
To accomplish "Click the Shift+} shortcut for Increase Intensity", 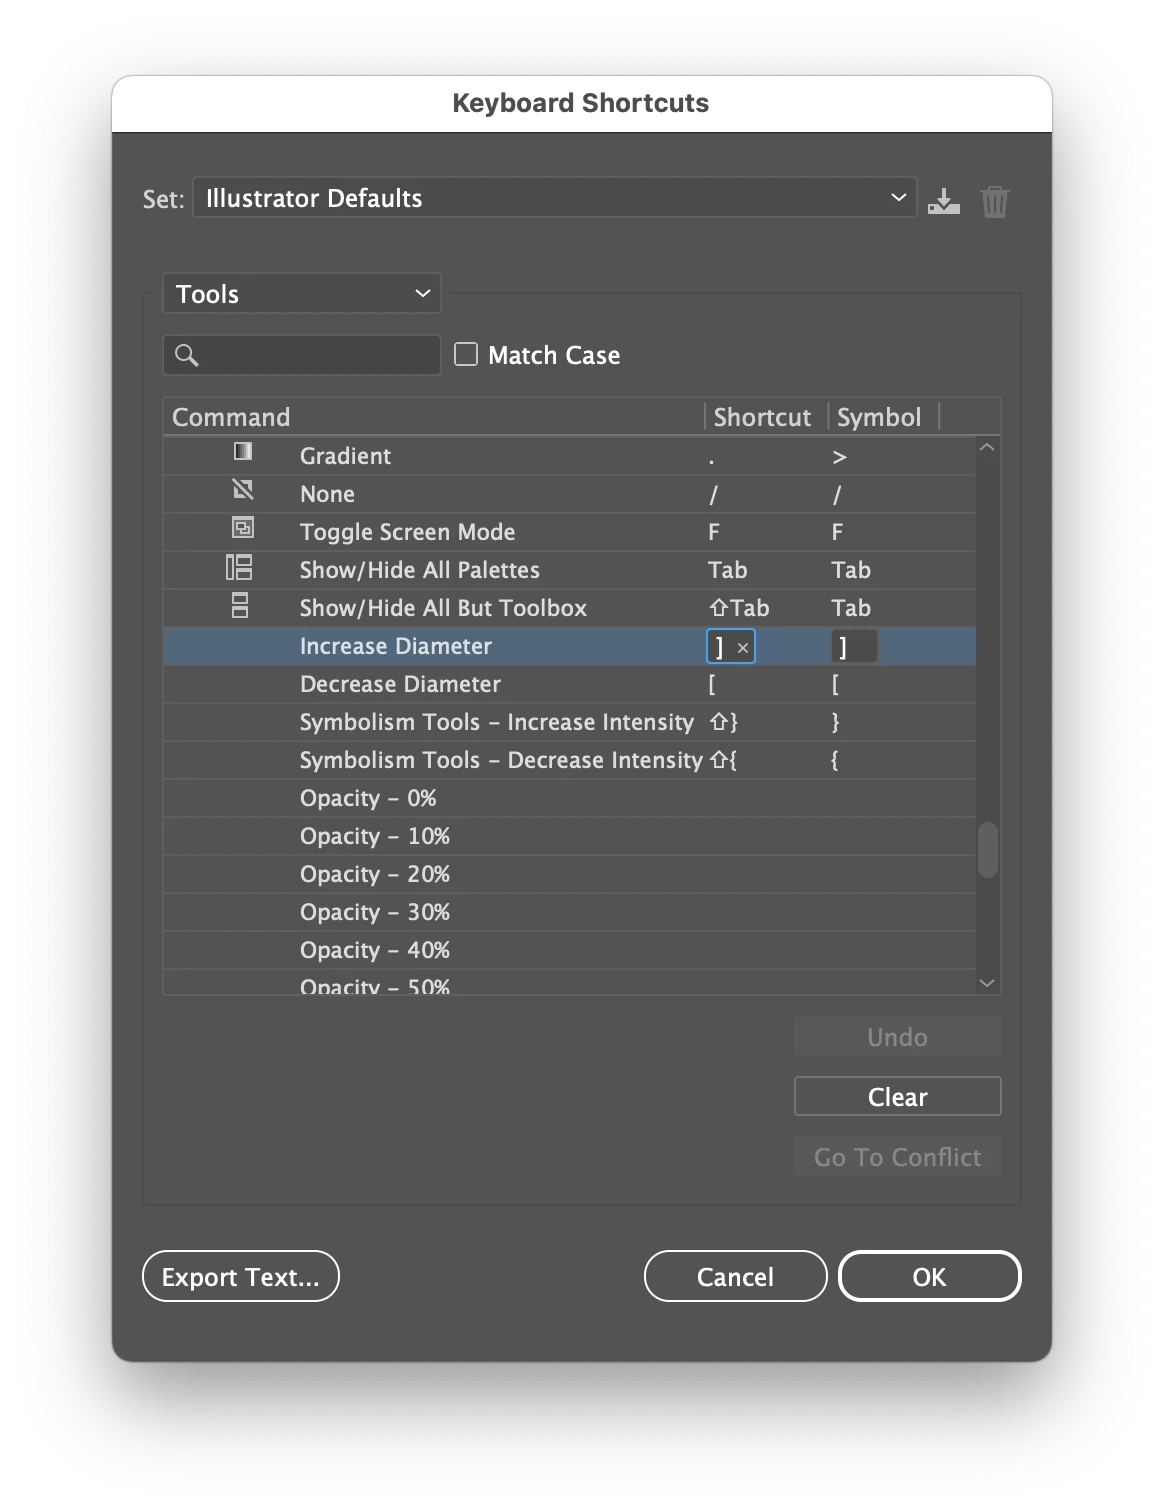I will click(724, 722).
